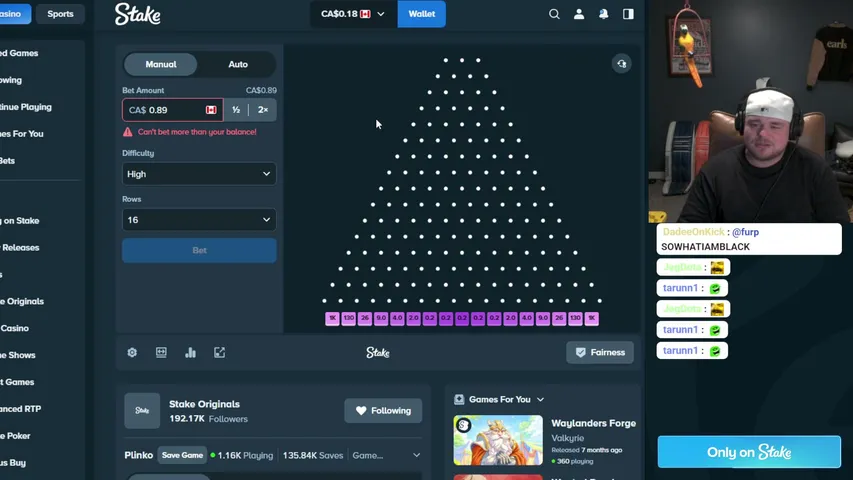Click the Canadian flag in bet amount field

pos(211,110)
